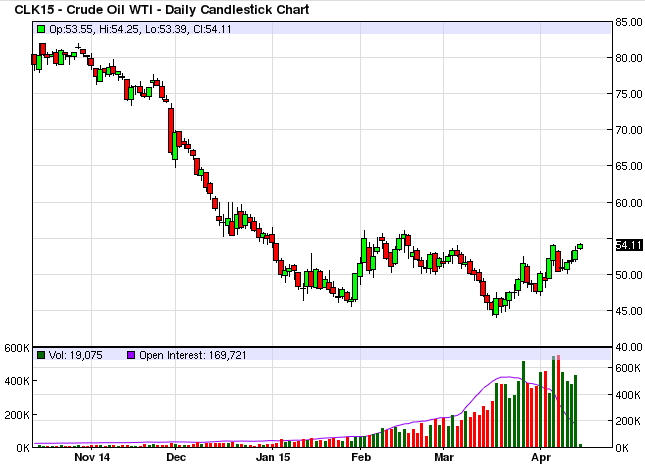
Task: Click the tallest dark green volume bar before April
Action: 524,404
